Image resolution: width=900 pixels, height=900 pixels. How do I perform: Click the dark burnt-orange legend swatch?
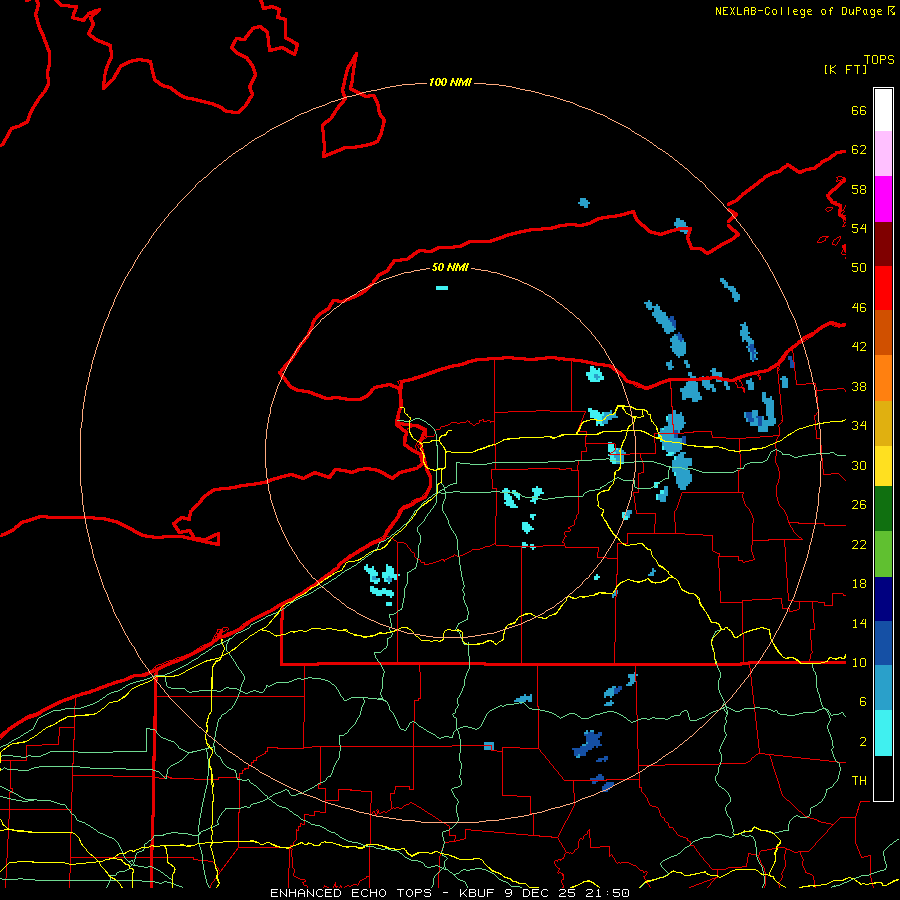883,332
